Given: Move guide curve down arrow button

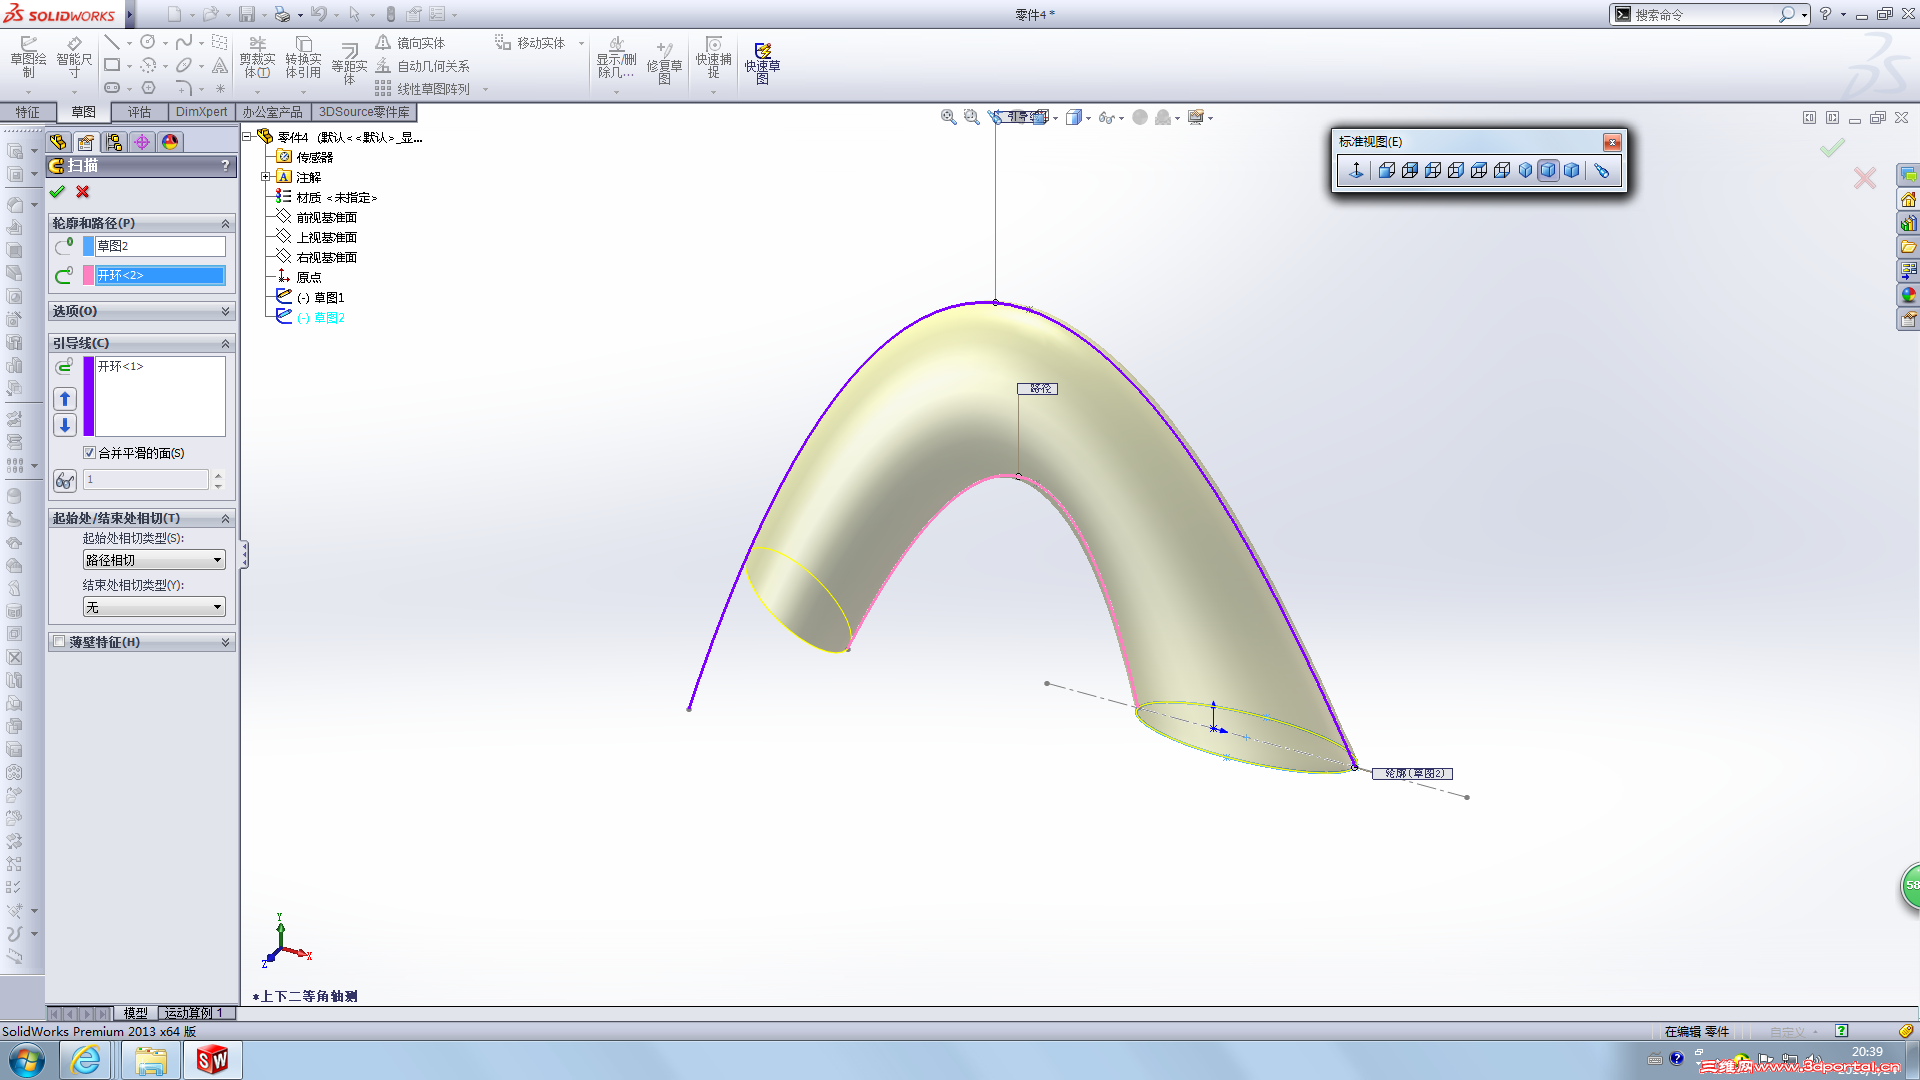Looking at the screenshot, I should pyautogui.click(x=65, y=425).
